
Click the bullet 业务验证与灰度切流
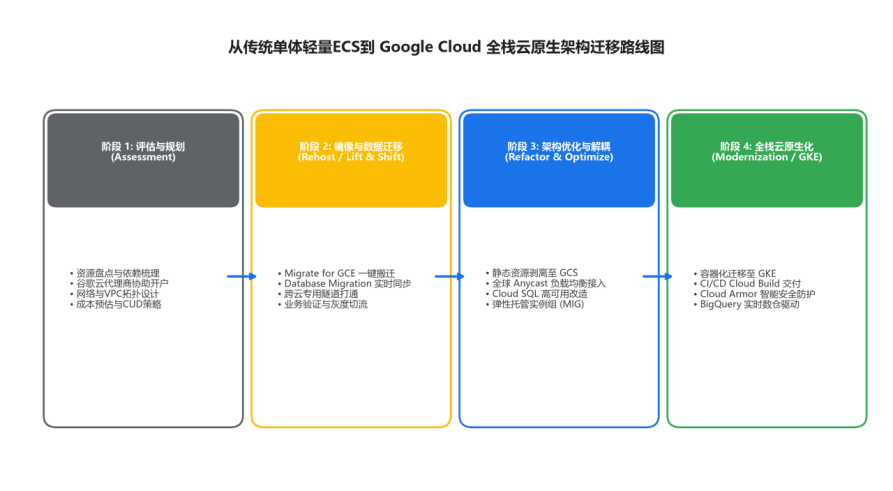coord(322,304)
